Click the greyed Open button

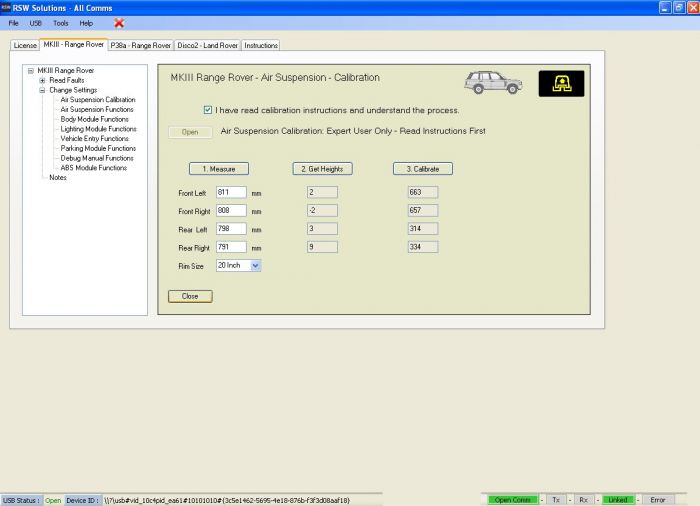click(190, 132)
